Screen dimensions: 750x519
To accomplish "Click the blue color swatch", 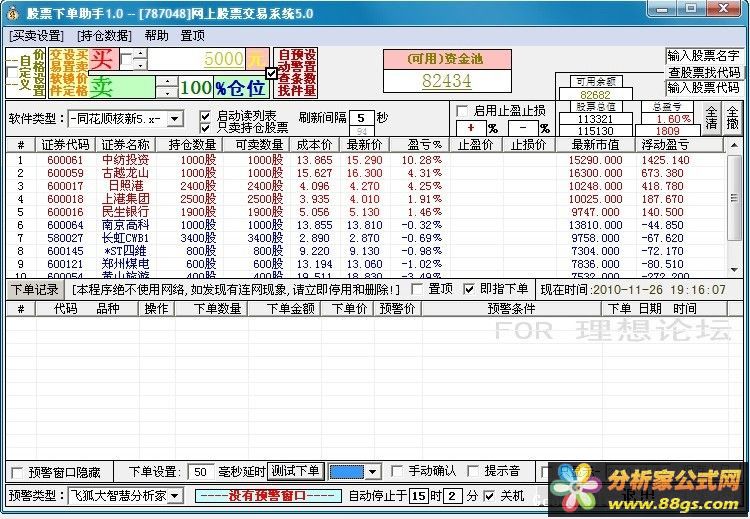I will pos(347,472).
